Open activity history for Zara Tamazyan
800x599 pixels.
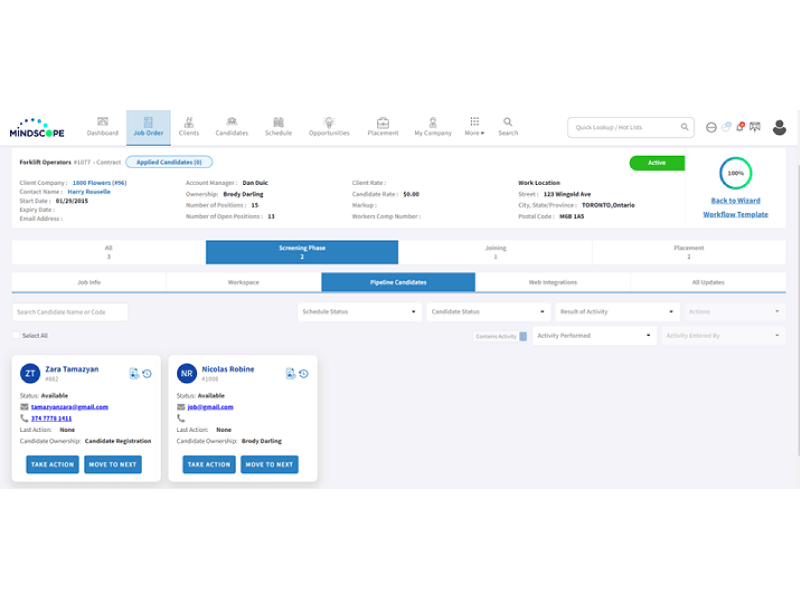[147, 374]
